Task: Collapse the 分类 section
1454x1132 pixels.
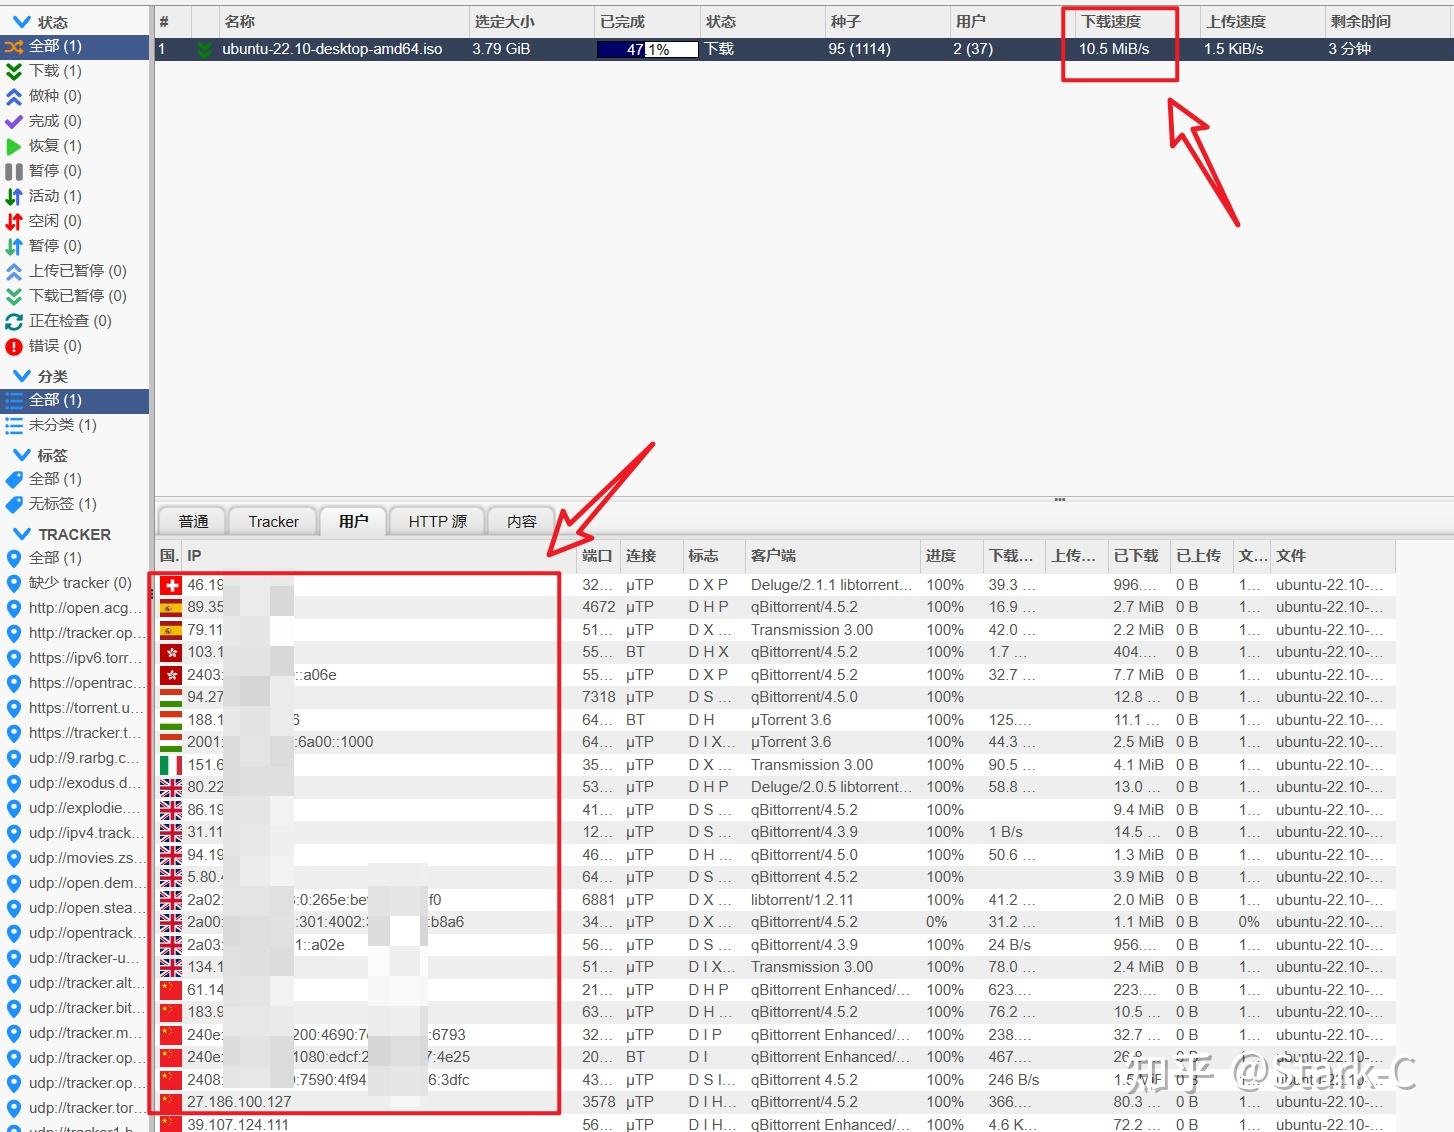Action: coord(22,376)
